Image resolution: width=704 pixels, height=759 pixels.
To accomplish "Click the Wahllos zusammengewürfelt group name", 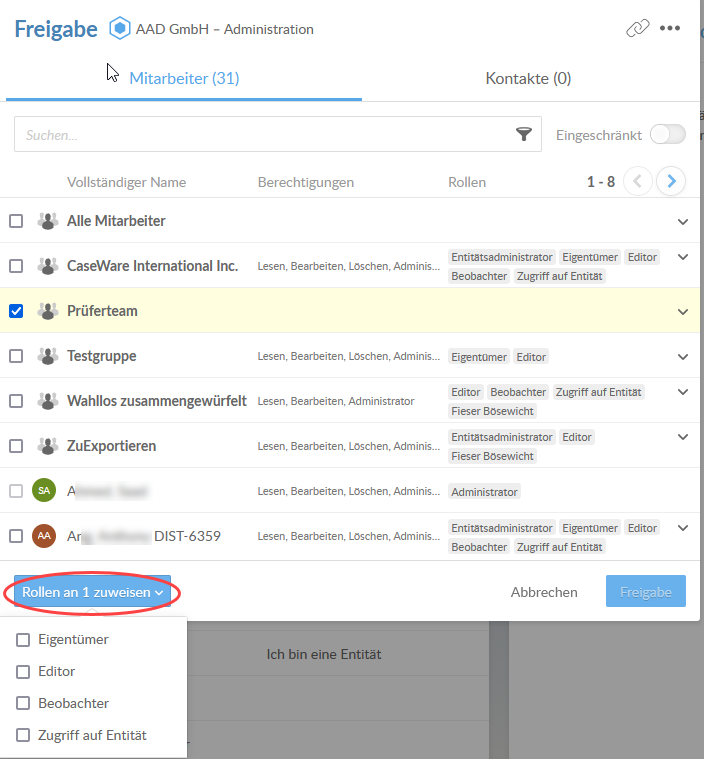I will (x=156, y=401).
